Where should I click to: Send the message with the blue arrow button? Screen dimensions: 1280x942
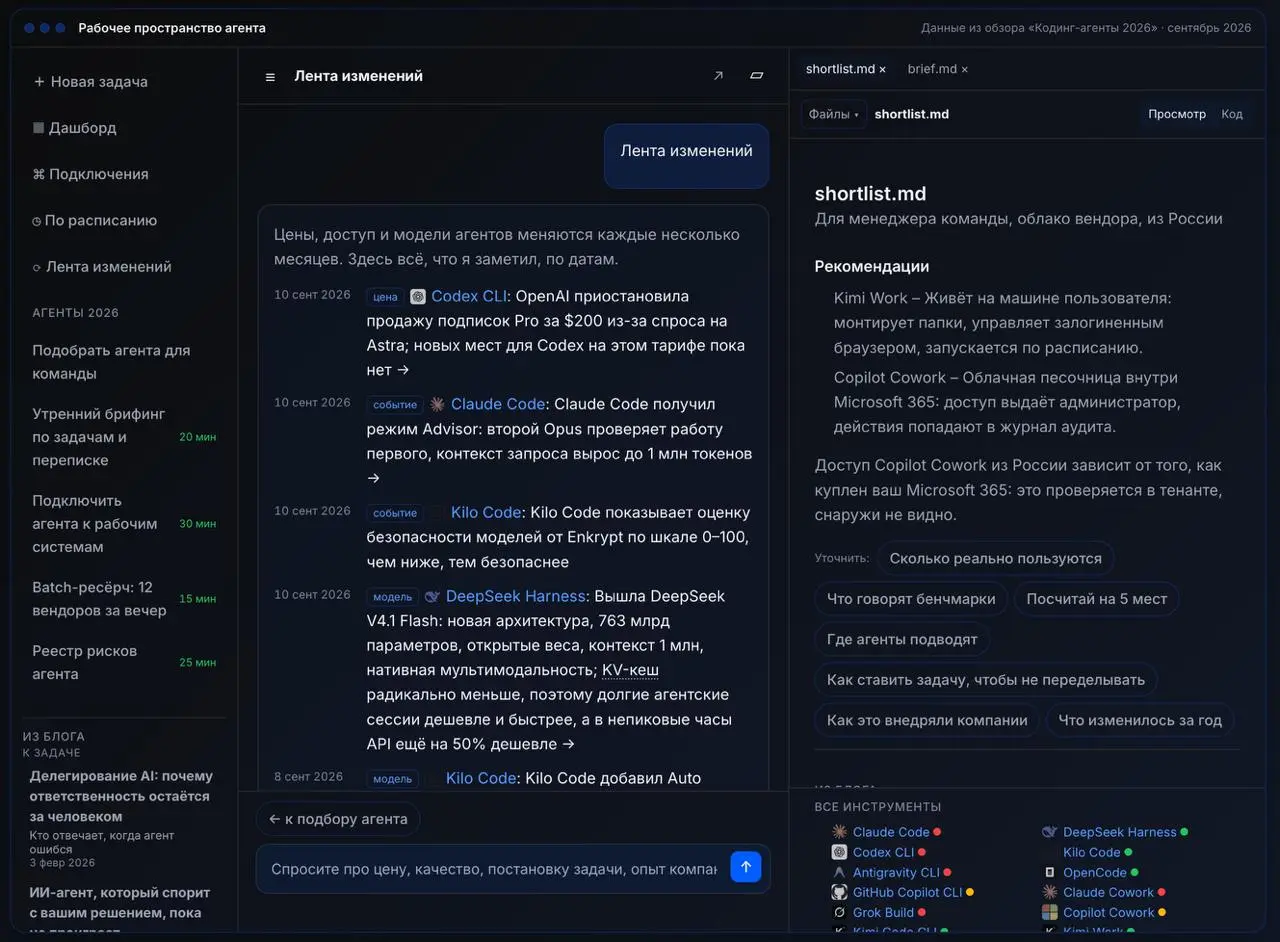(746, 867)
